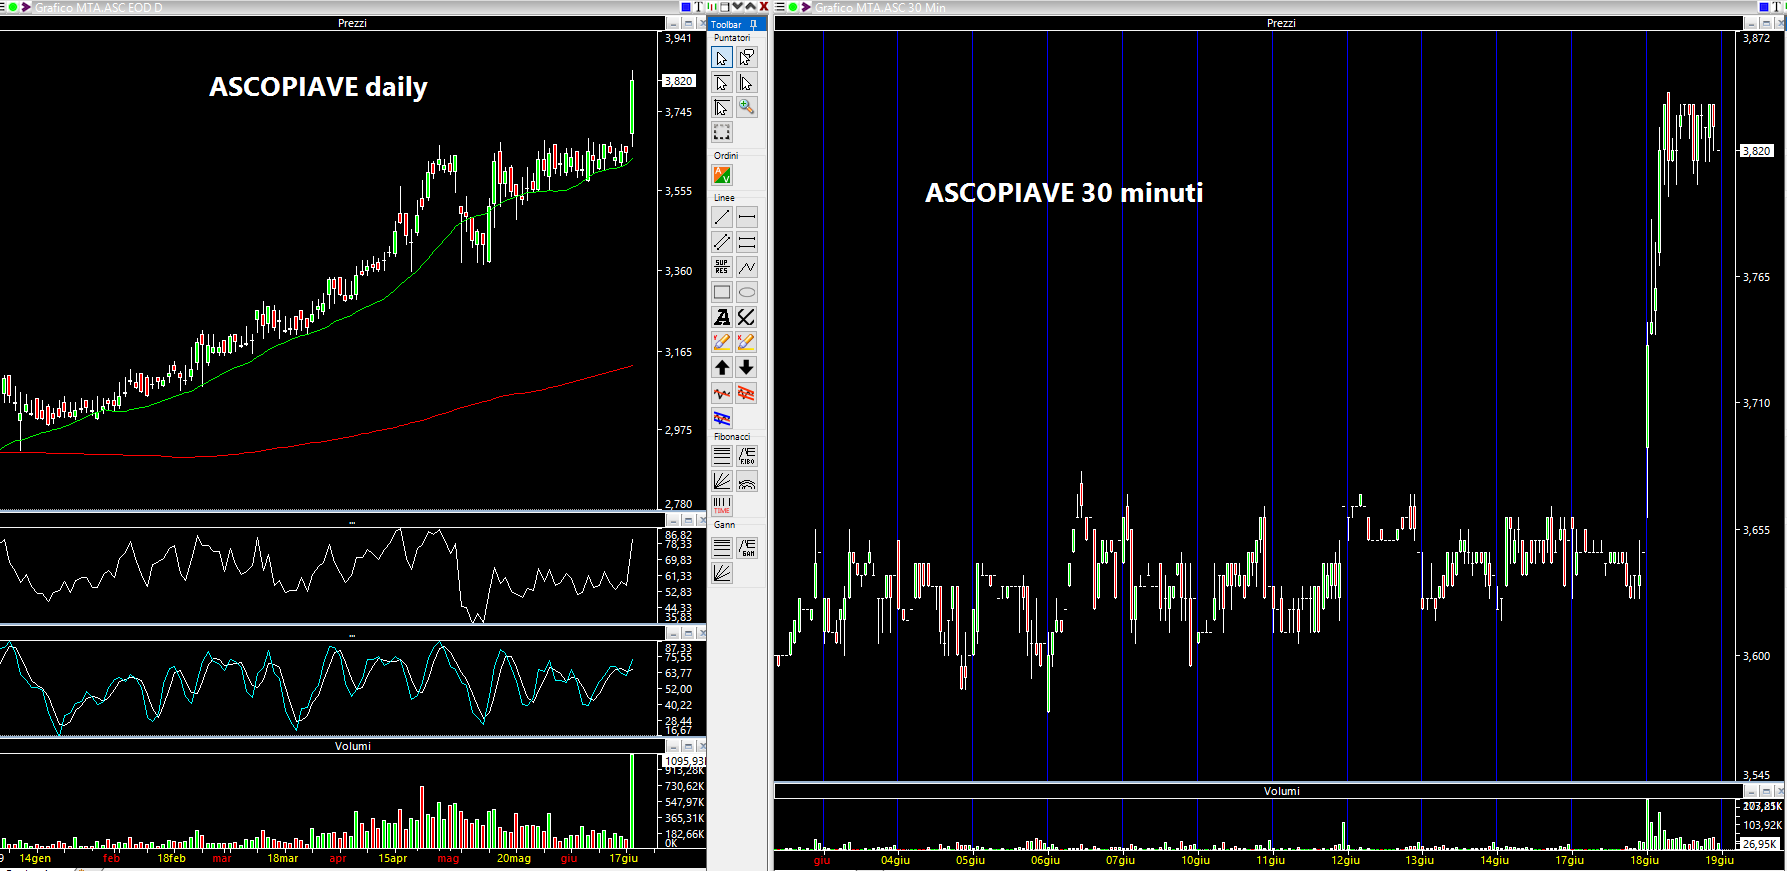
Task: Click the down chevron in daily chart title bar
Action: pyautogui.click(x=737, y=6)
